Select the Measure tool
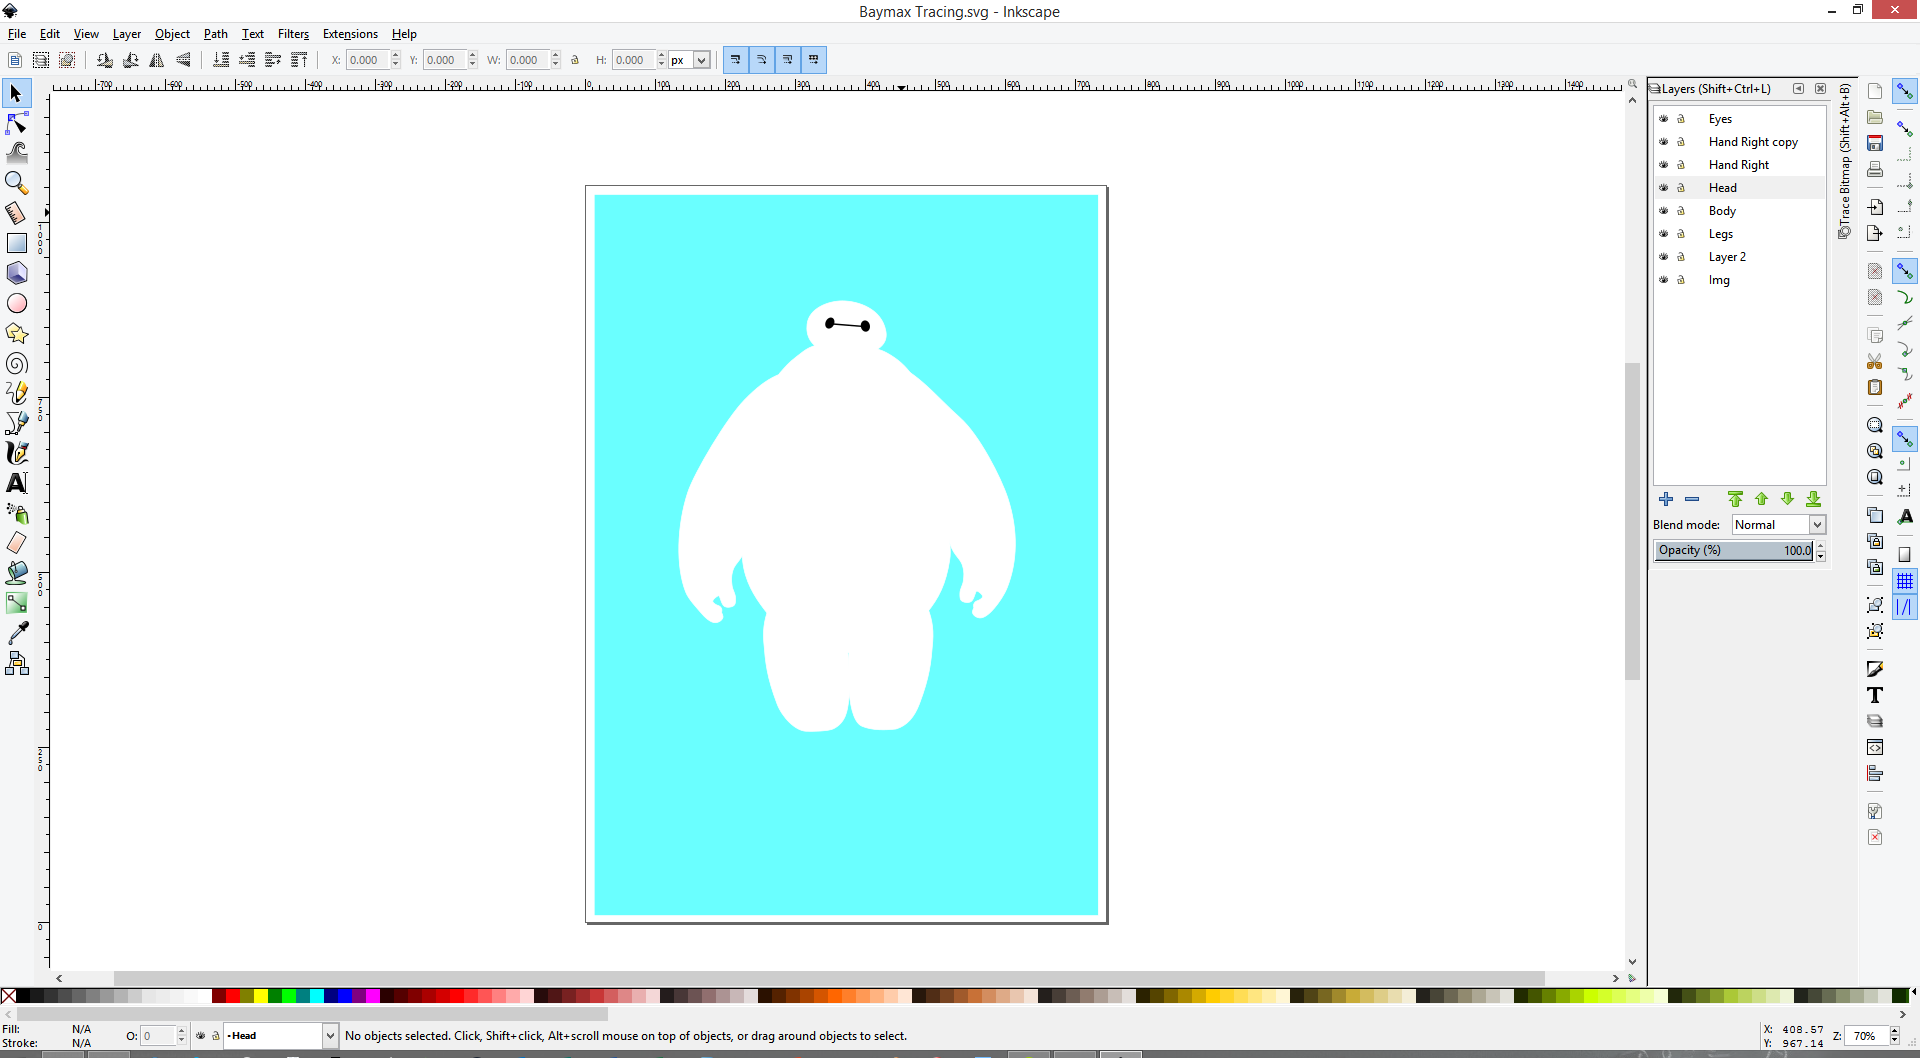1920x1058 pixels. point(16,213)
